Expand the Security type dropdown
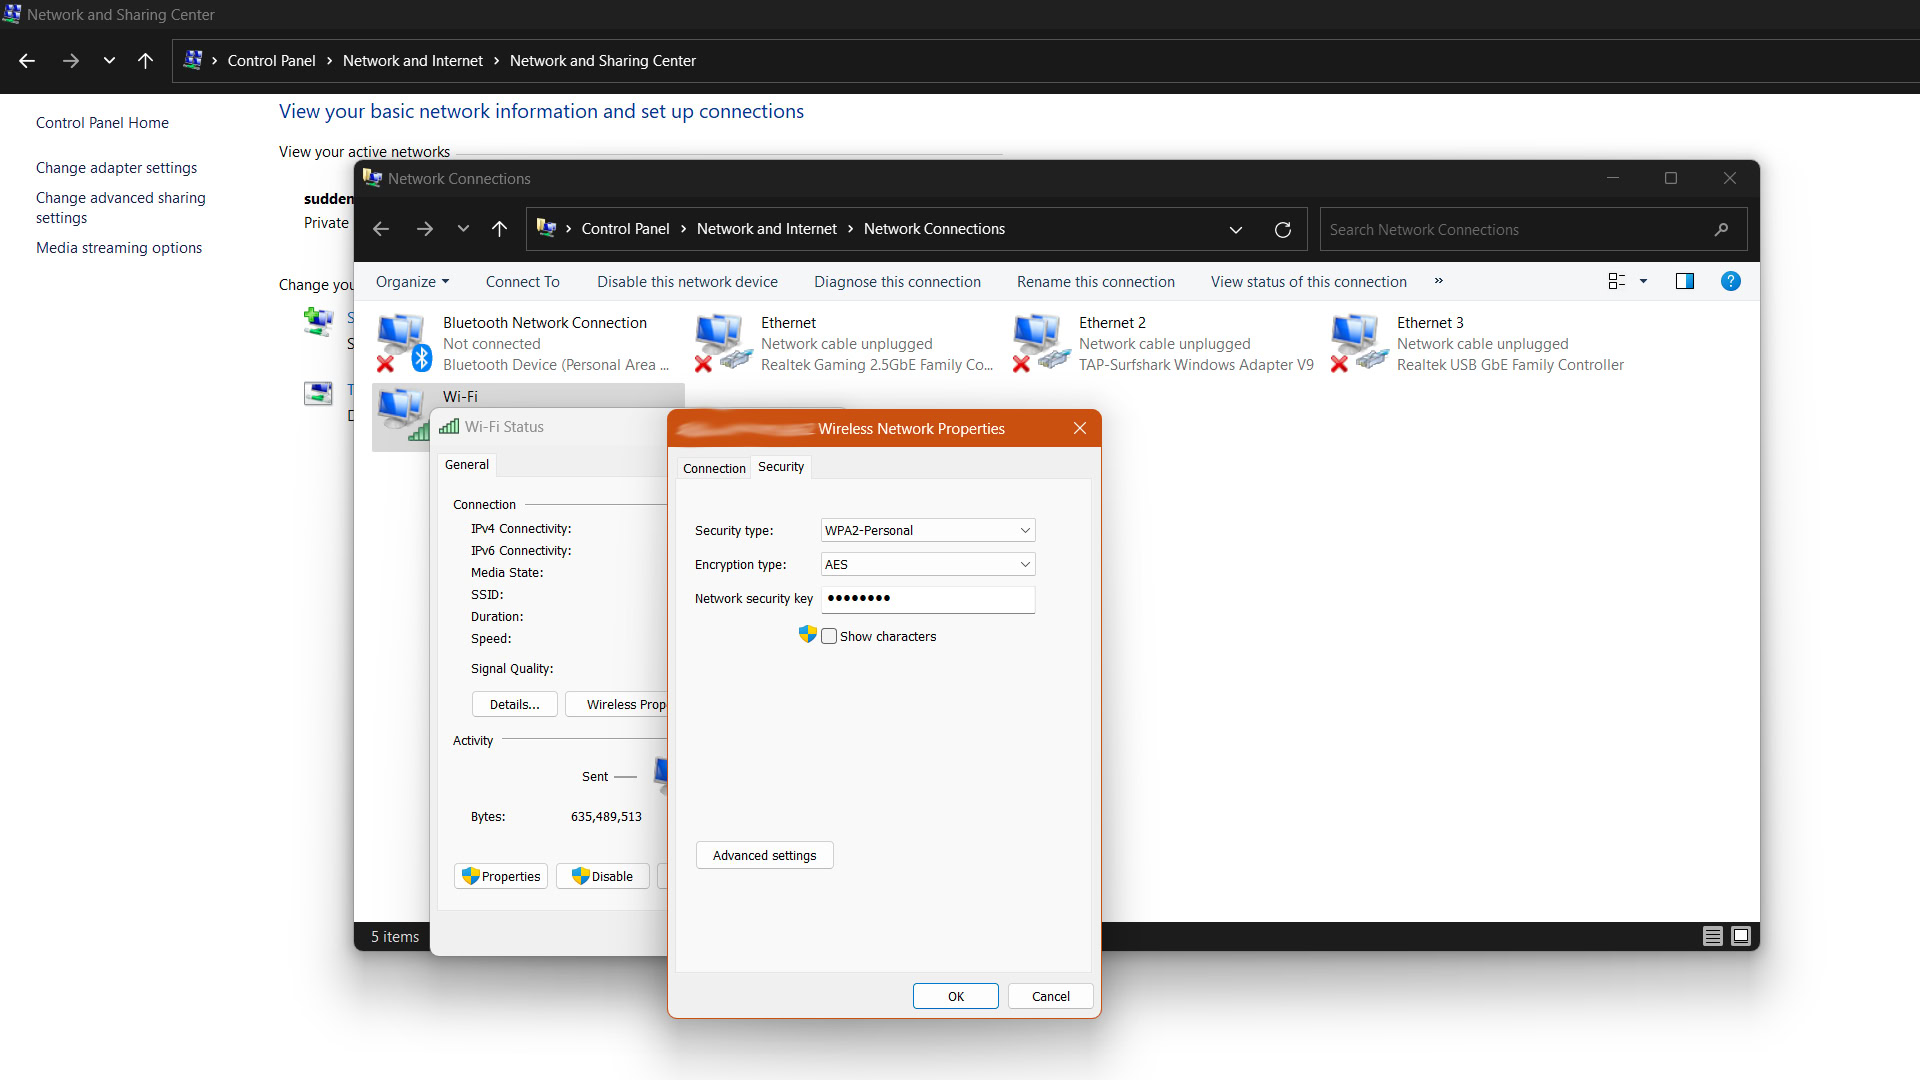This screenshot has height=1080, width=1920. coord(927,531)
